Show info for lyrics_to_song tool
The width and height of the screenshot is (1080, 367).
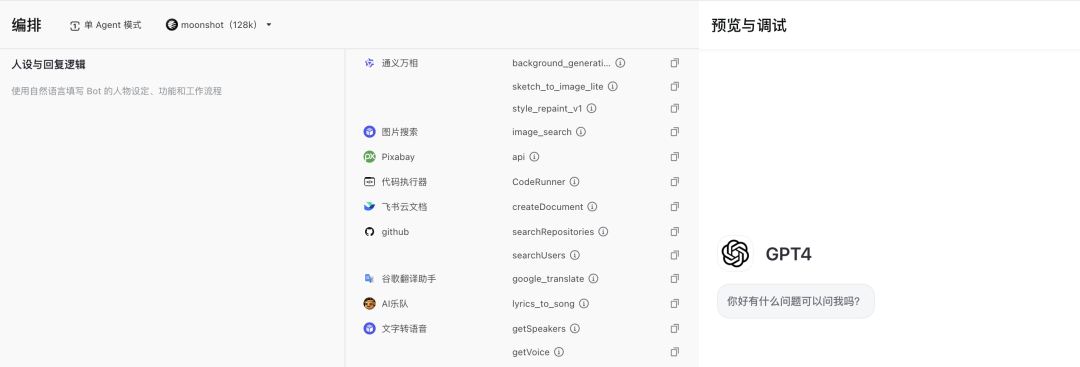click(584, 303)
